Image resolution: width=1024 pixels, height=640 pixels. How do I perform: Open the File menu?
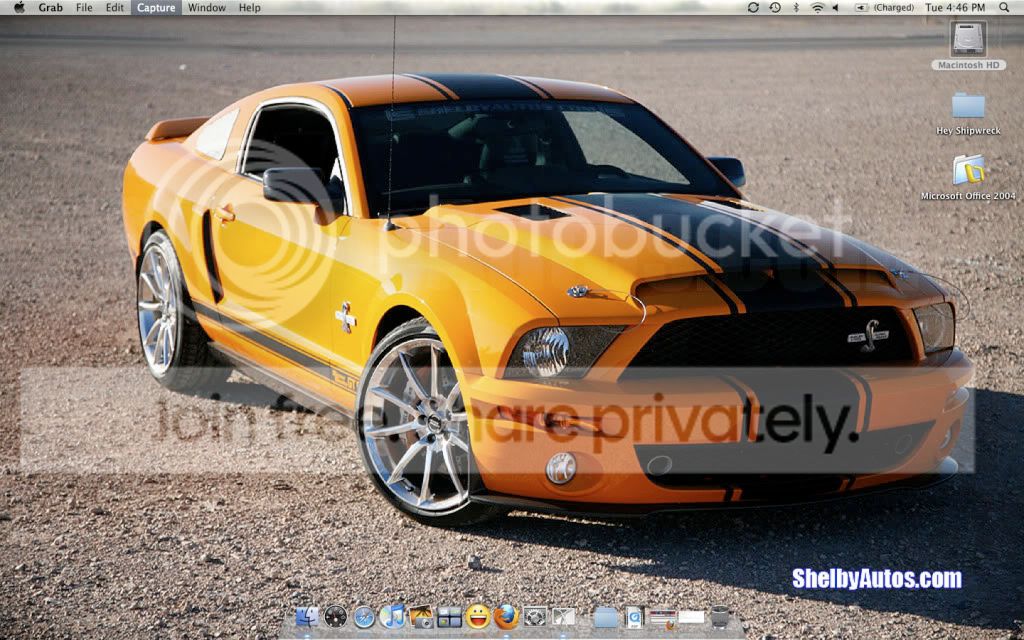(x=84, y=8)
